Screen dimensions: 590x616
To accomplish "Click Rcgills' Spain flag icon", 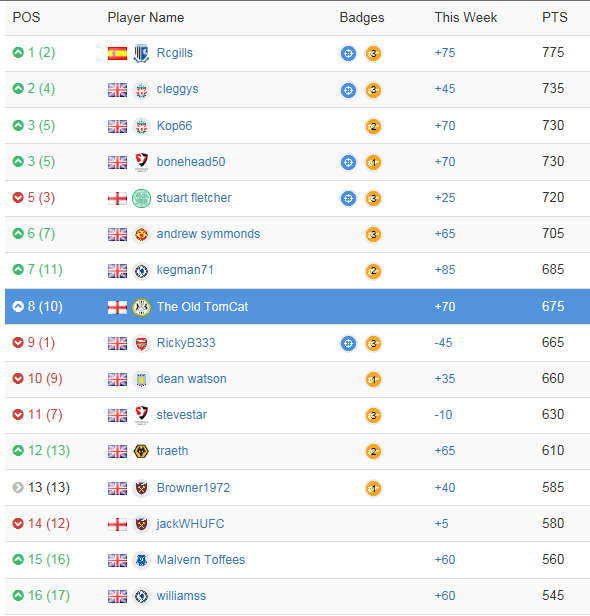I will (117, 53).
